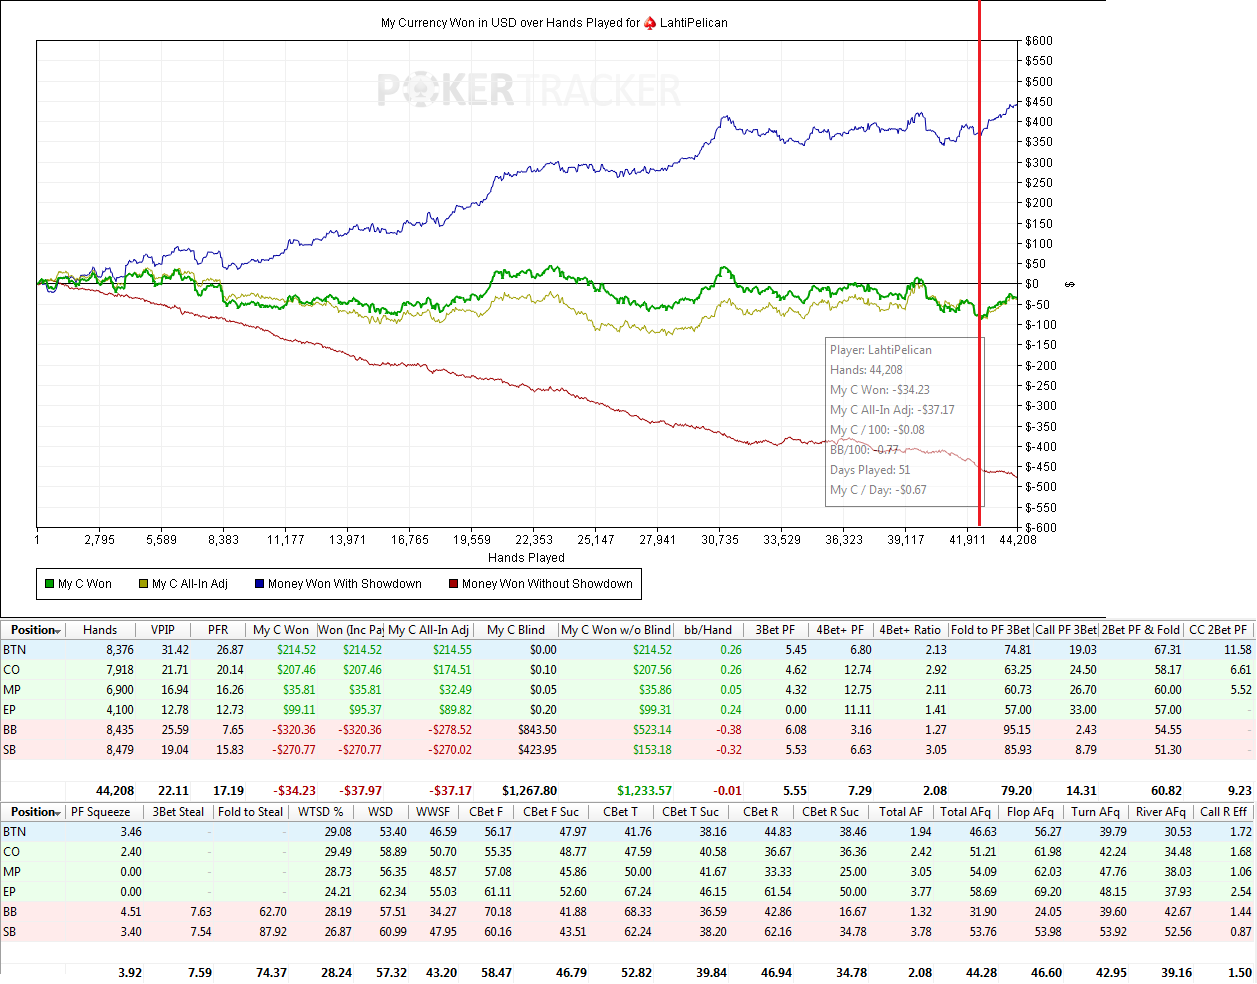
Task: Click the Call PF 3Bet column header
Action: 1066,630
